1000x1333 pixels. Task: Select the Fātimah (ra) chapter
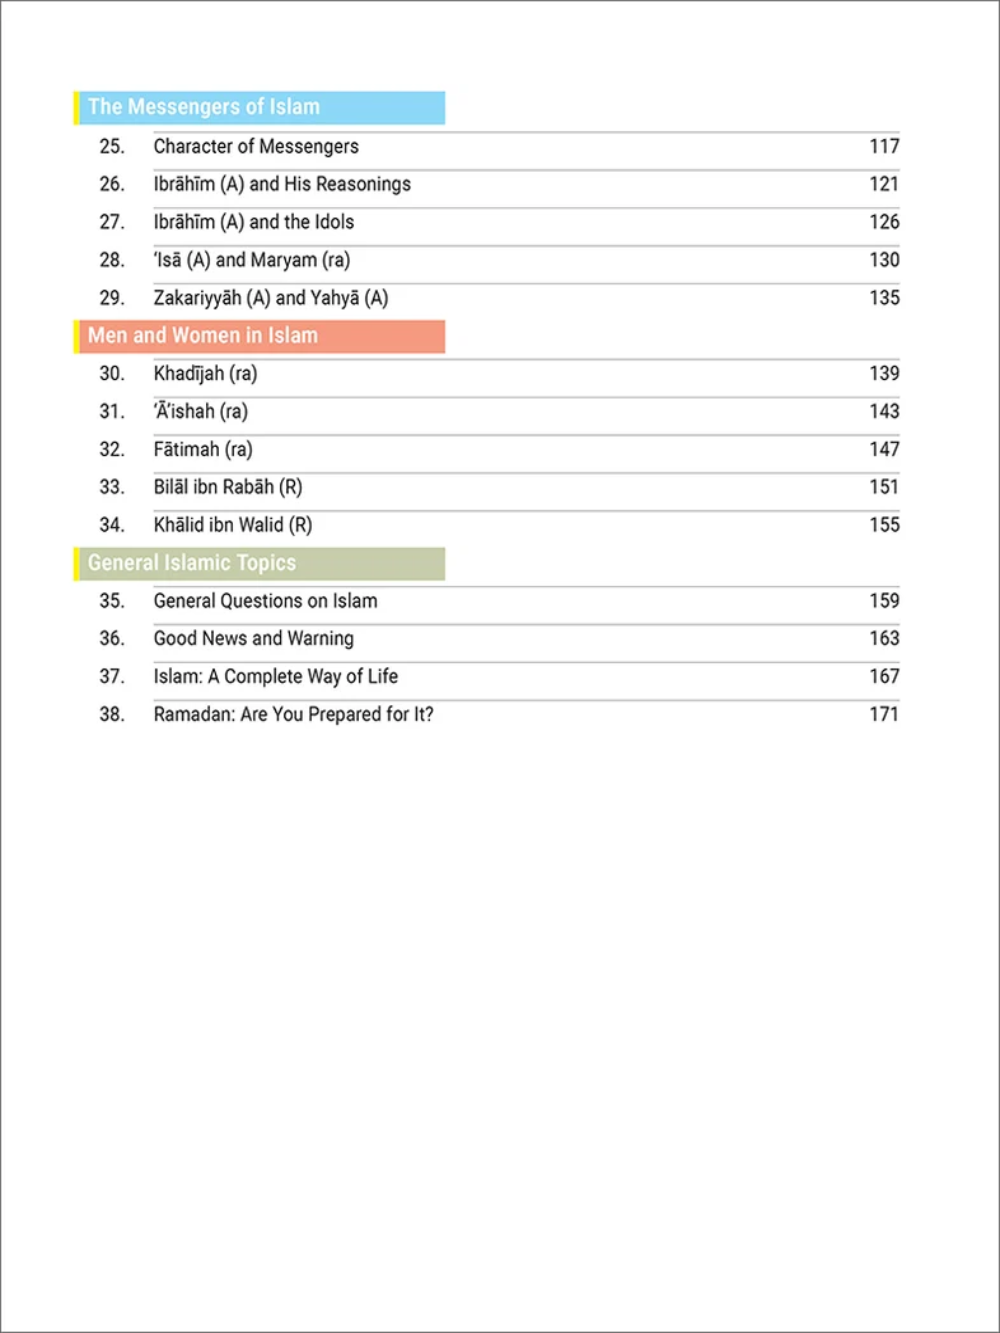point(203,449)
